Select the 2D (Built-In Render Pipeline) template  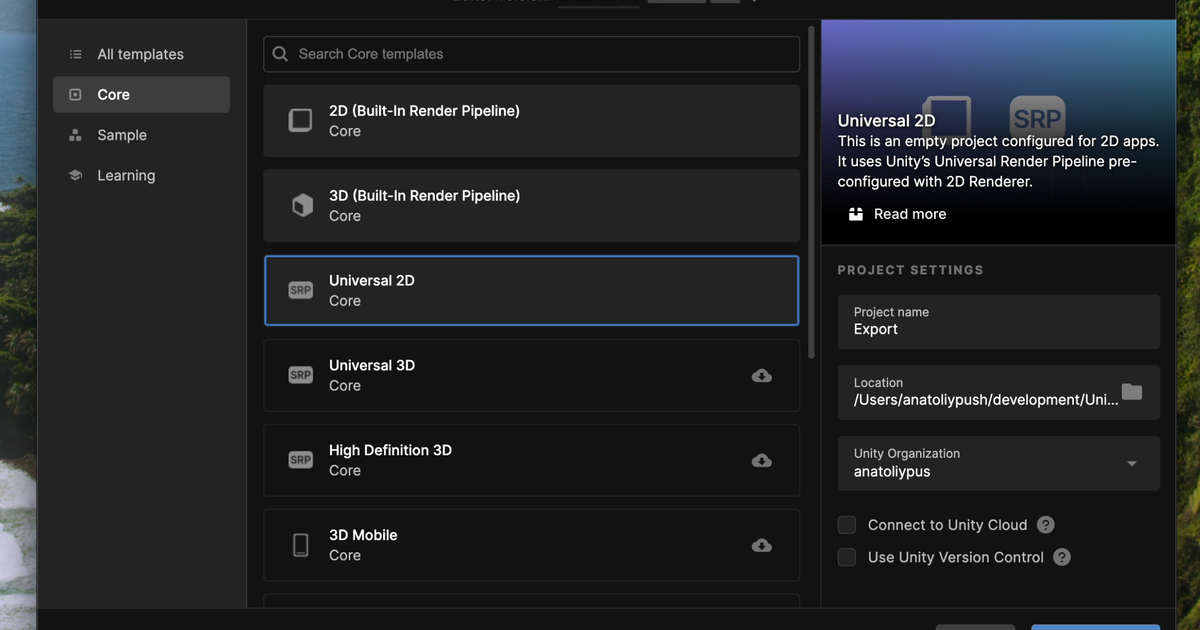(x=531, y=121)
